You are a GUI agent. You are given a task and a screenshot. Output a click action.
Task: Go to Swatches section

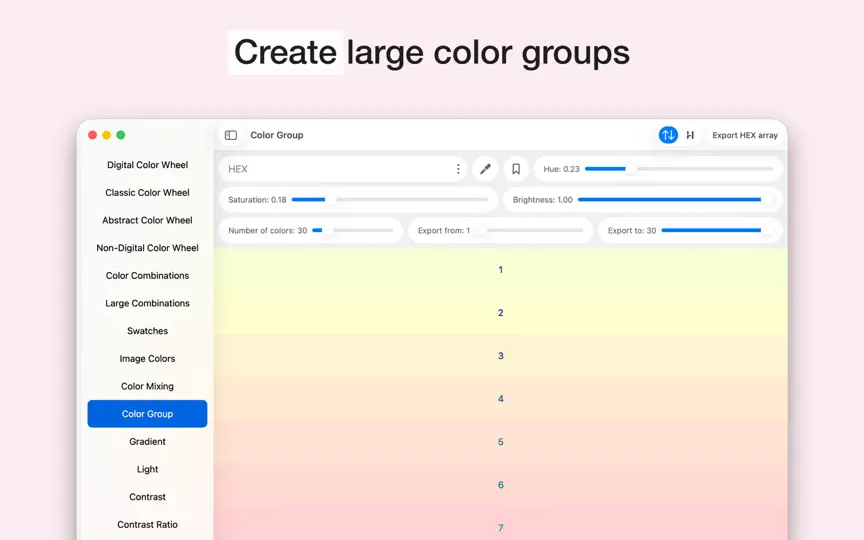point(147,331)
